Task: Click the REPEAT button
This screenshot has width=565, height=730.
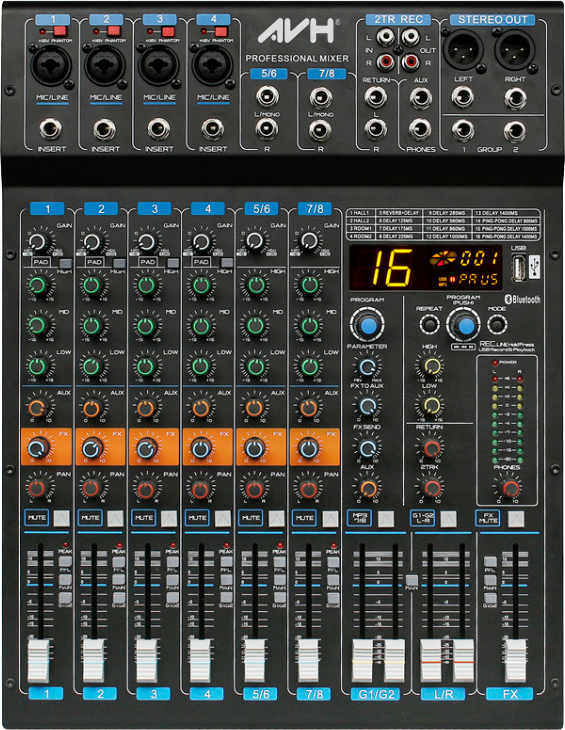Action: [429, 324]
